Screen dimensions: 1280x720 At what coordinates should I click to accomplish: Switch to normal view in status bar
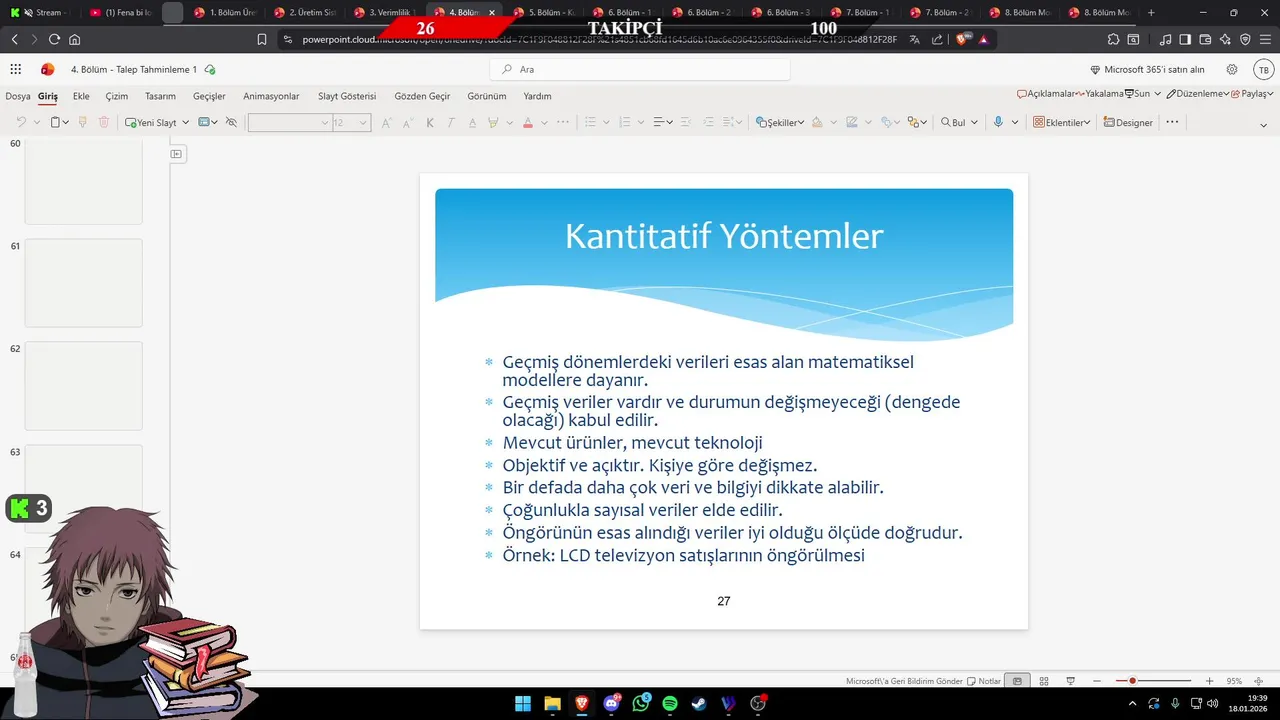point(1017,681)
